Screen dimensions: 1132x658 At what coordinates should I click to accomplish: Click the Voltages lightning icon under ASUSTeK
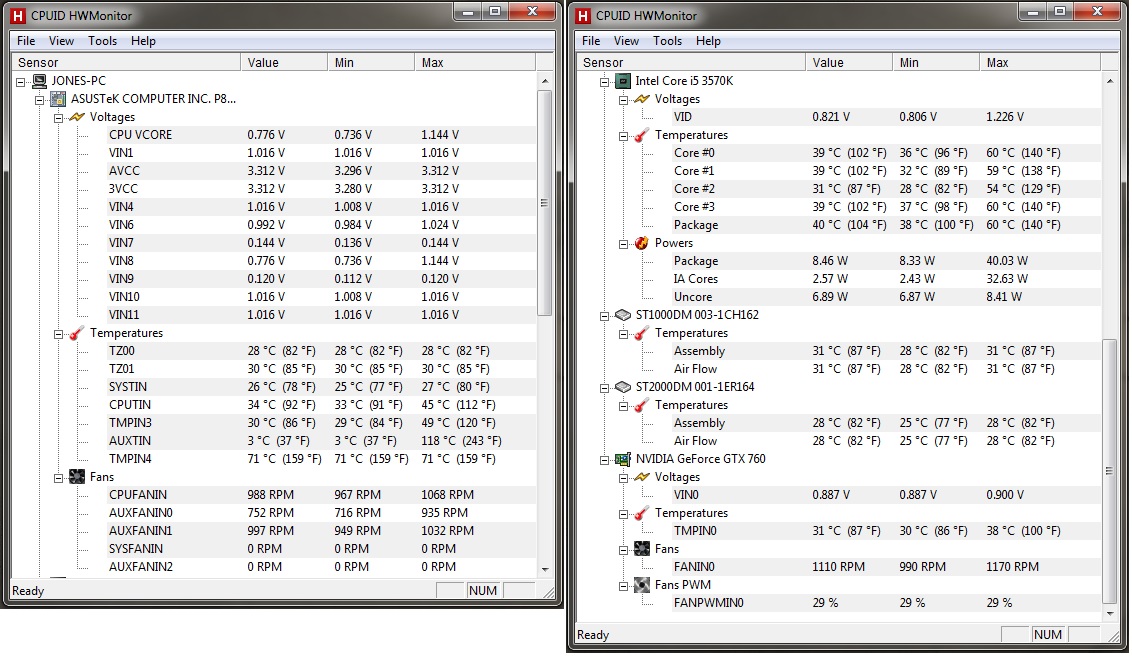click(x=77, y=117)
